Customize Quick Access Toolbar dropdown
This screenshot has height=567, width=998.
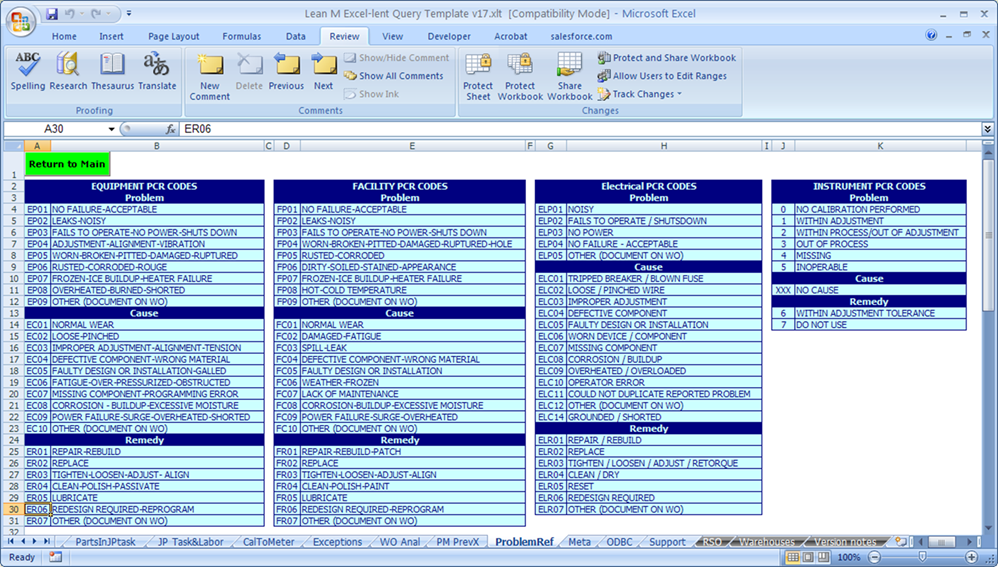tap(129, 13)
